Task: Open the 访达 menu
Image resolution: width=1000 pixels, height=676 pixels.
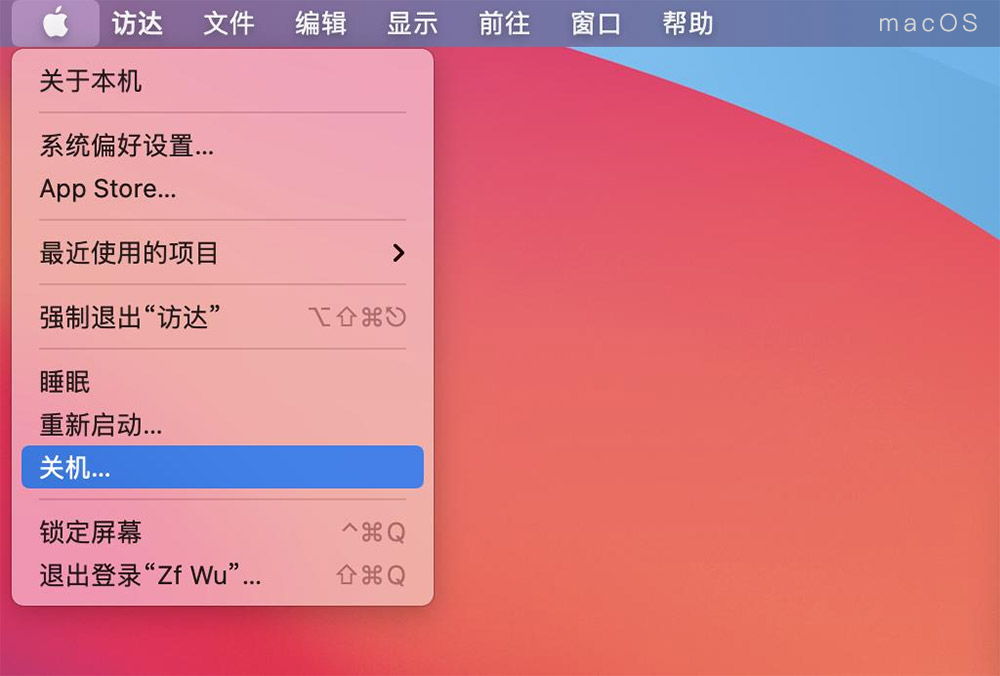Action: click(137, 24)
